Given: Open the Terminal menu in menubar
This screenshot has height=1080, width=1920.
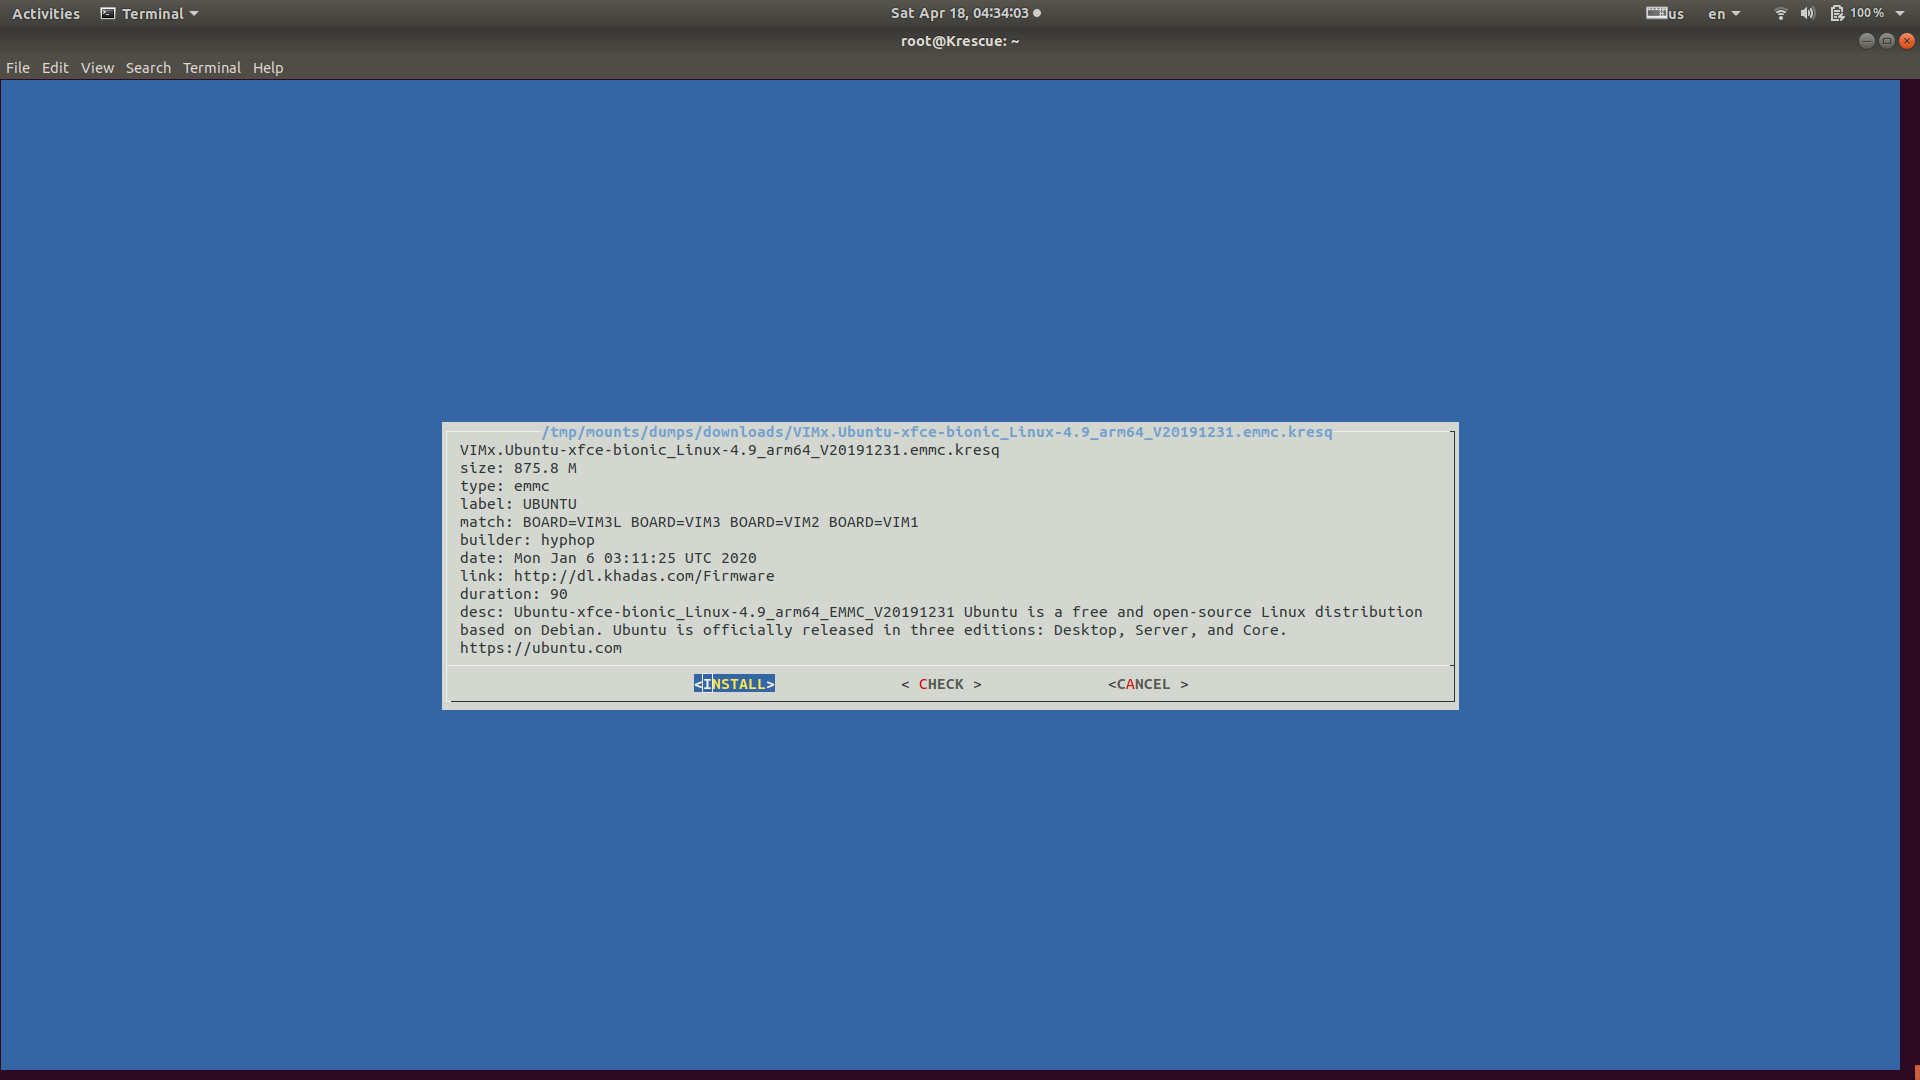Looking at the screenshot, I should click(211, 68).
